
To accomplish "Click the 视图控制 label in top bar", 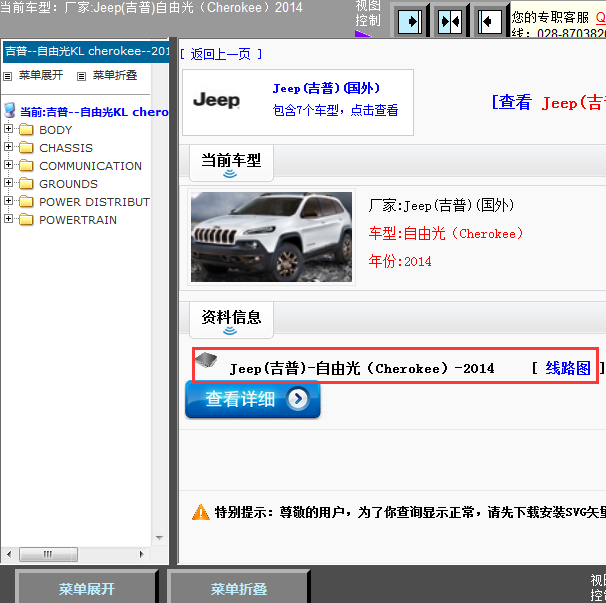I will [x=368, y=13].
